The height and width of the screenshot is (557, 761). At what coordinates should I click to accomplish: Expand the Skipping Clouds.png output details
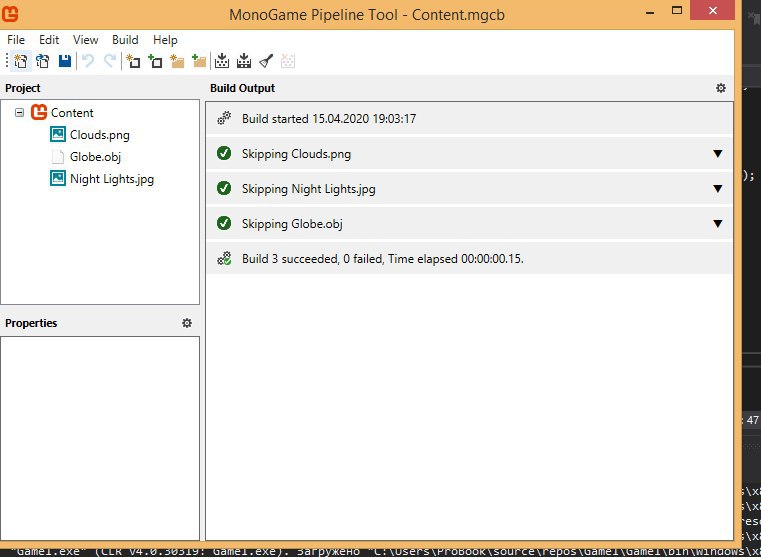pos(717,154)
